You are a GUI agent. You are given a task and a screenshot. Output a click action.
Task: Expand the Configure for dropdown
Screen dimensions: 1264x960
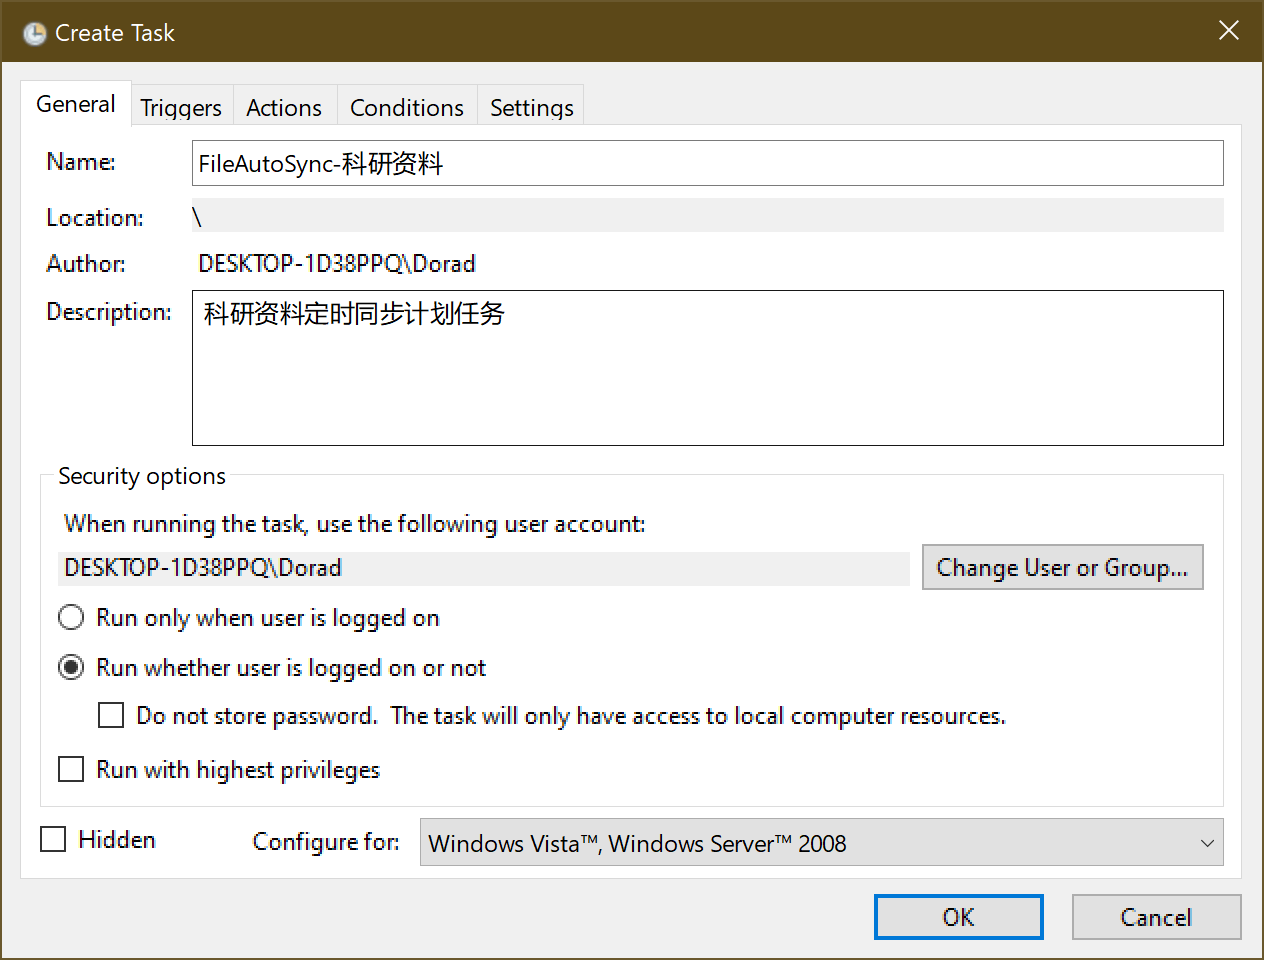point(822,843)
